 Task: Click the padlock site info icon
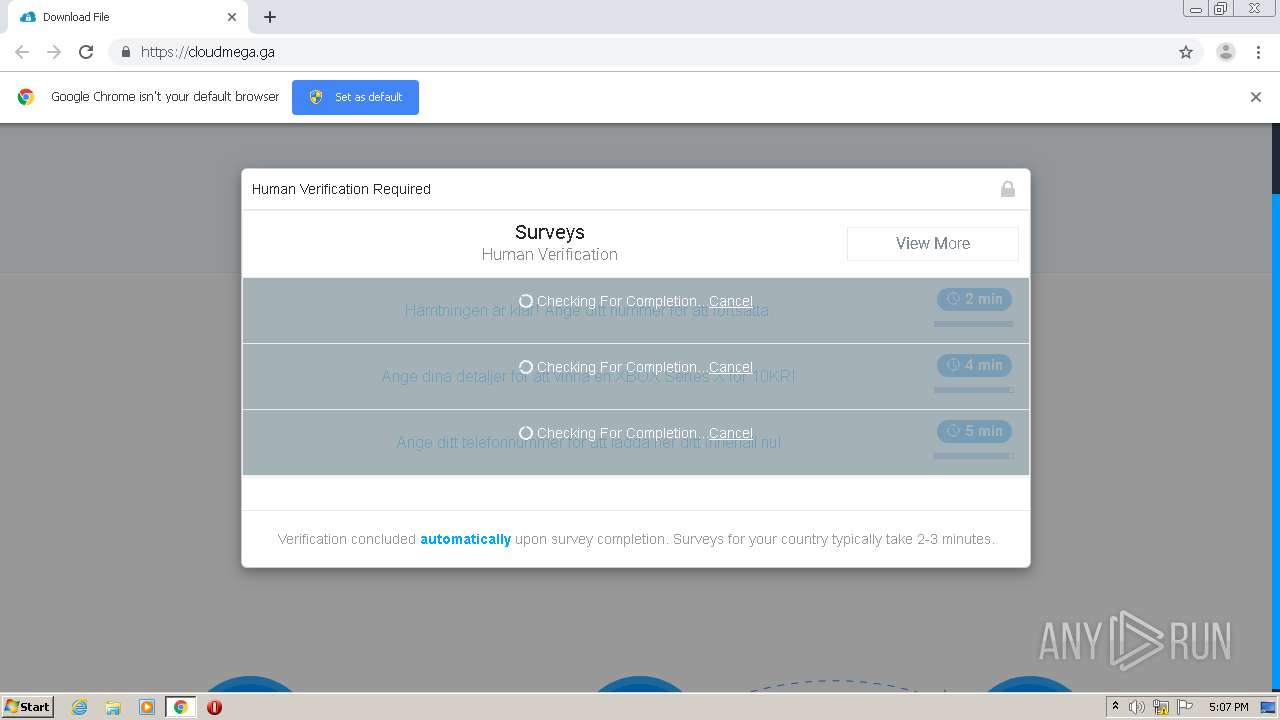point(125,52)
